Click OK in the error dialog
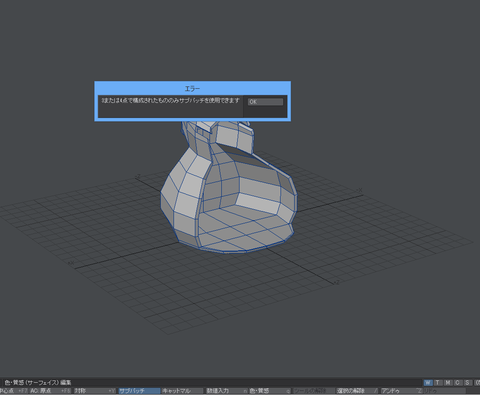This screenshot has height=395, width=480. tap(265, 102)
